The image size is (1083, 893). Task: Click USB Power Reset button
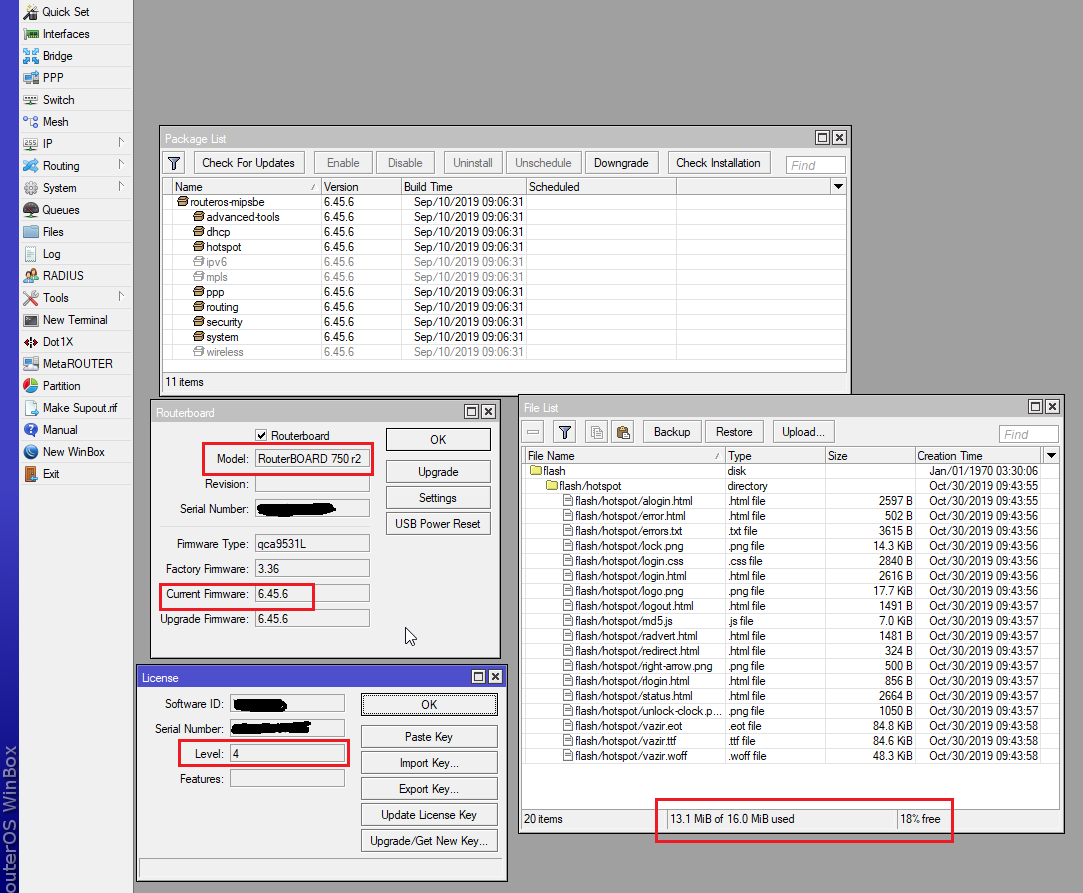(x=438, y=524)
